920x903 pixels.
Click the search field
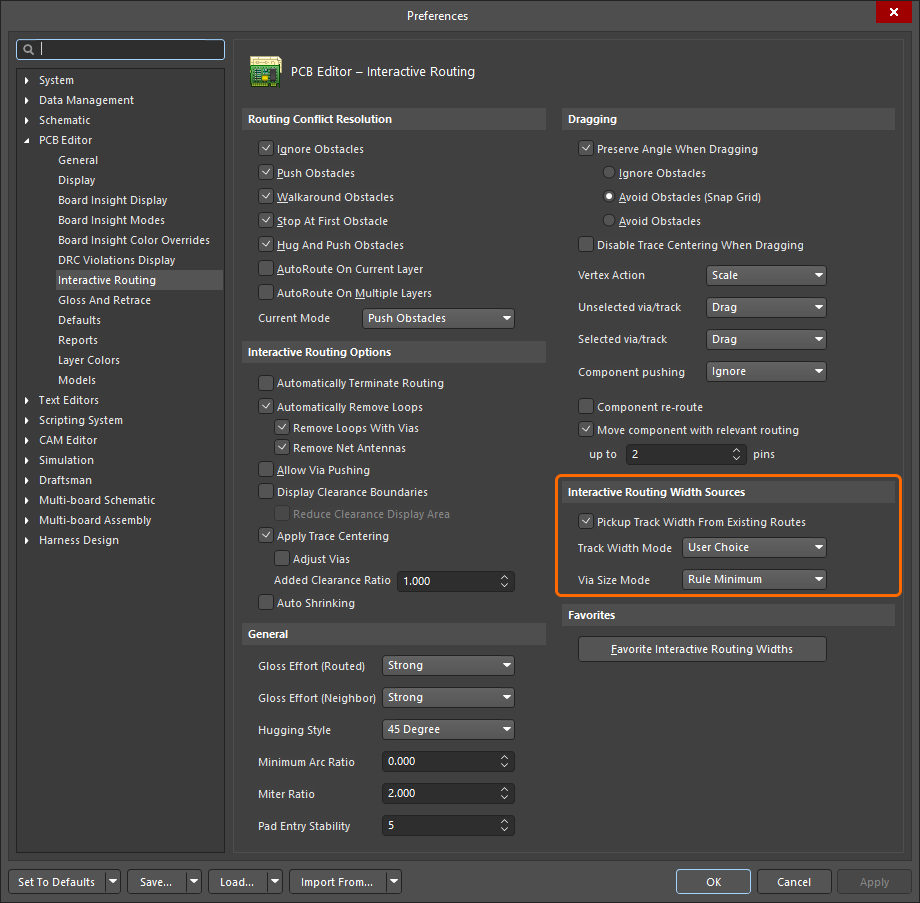click(x=120, y=50)
